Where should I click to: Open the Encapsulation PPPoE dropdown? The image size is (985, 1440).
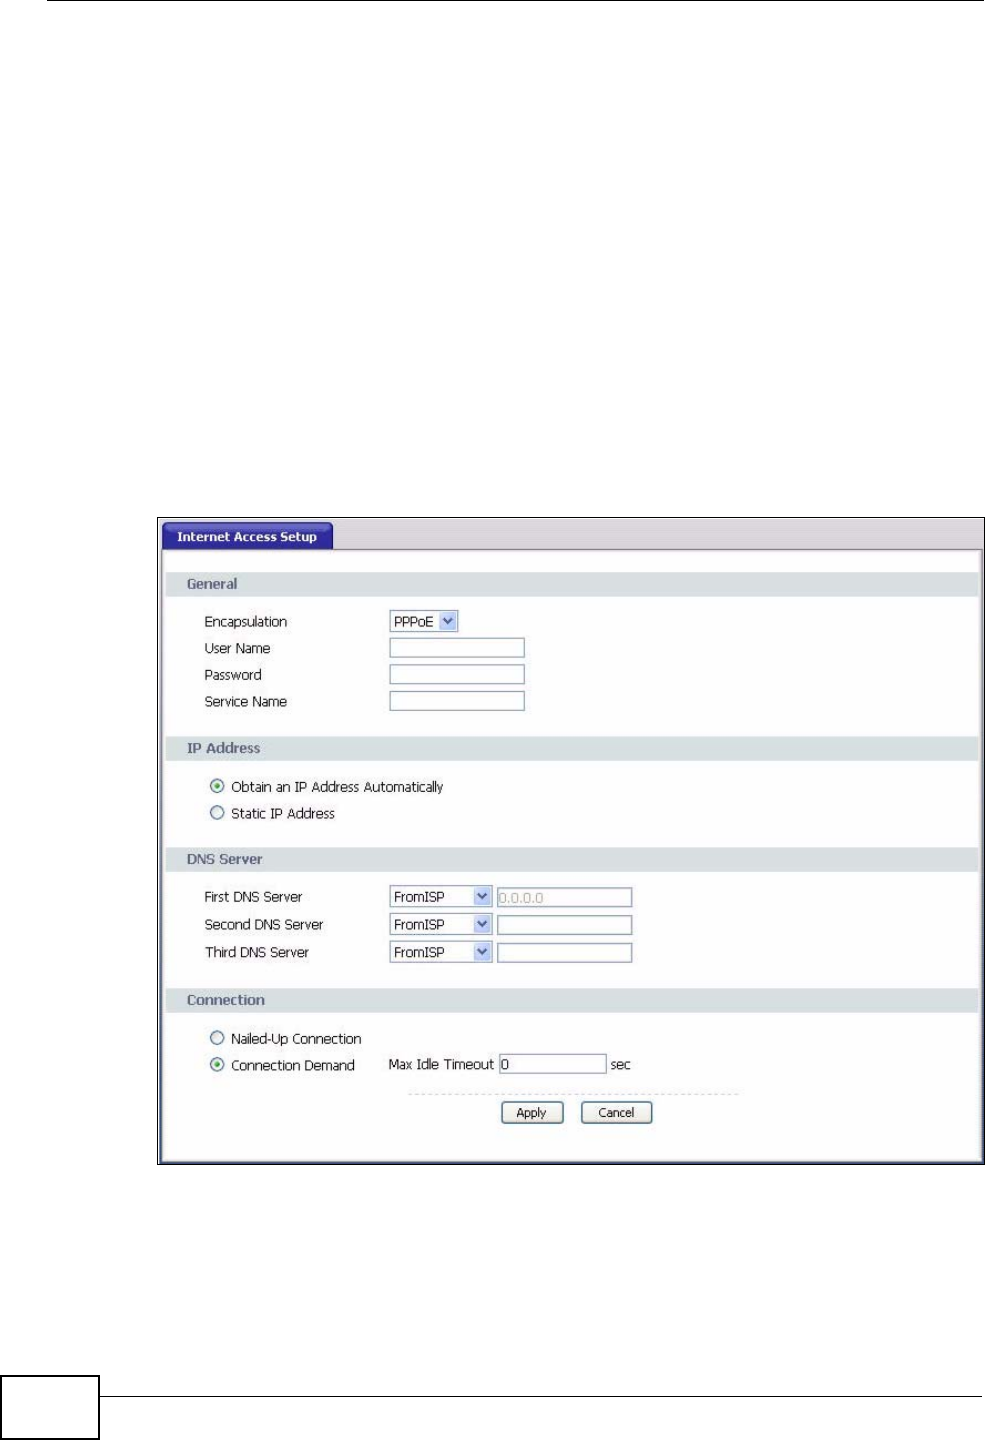tap(424, 621)
